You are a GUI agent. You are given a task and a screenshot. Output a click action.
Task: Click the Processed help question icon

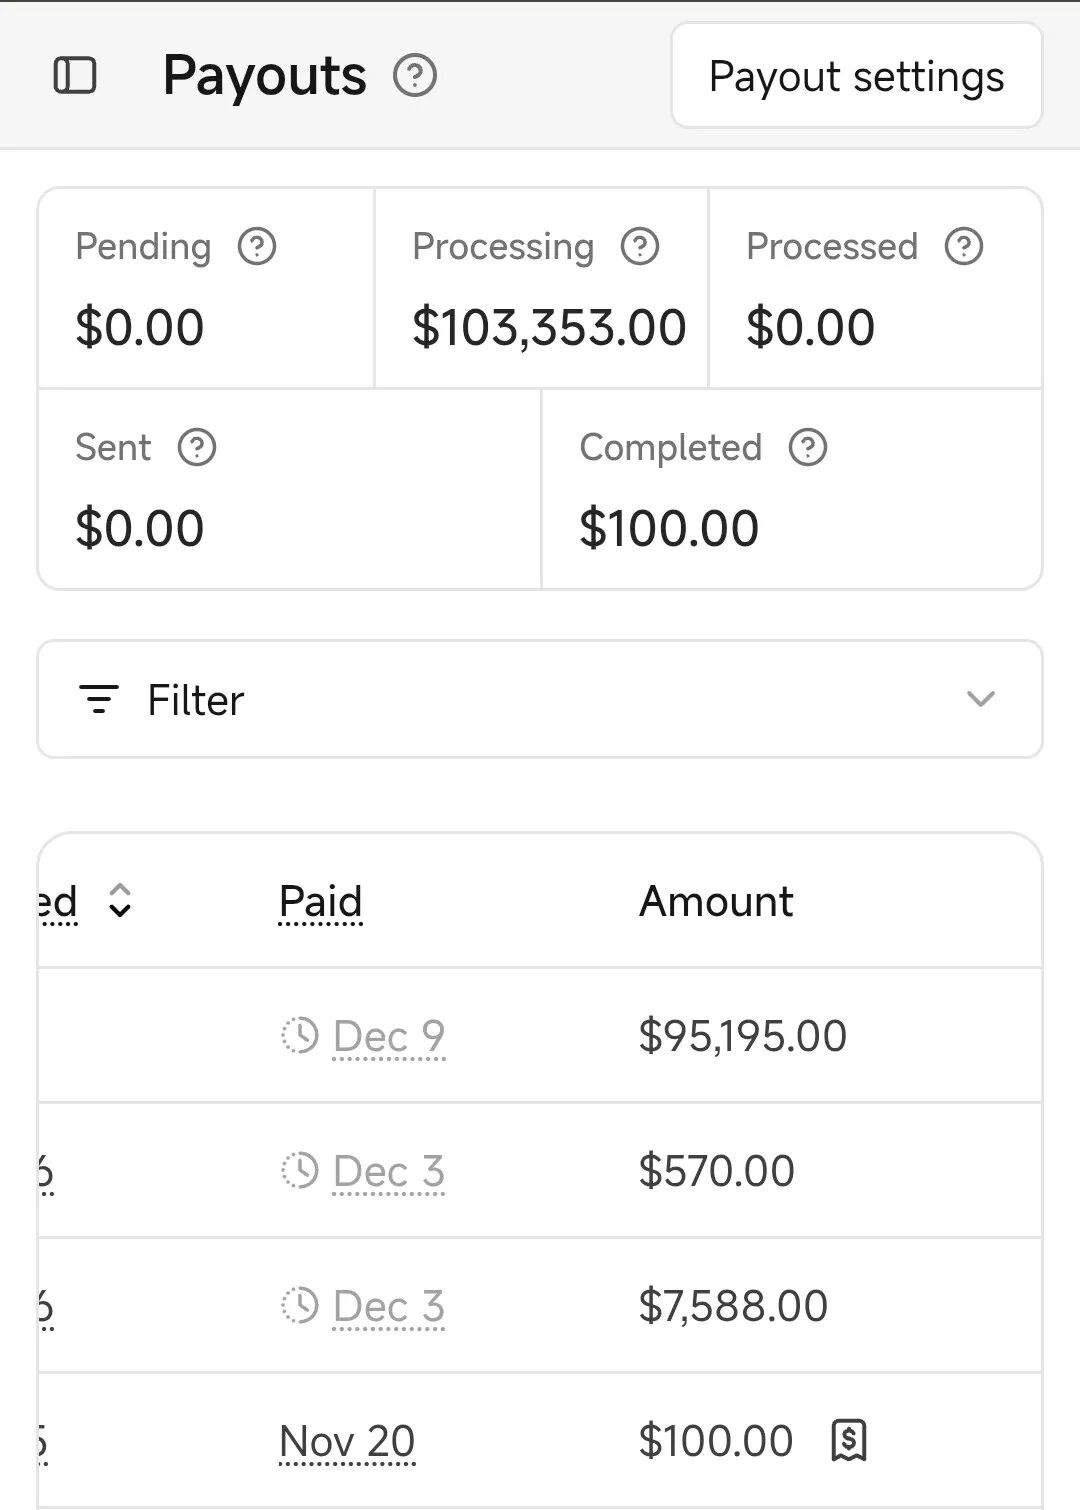[x=964, y=246]
